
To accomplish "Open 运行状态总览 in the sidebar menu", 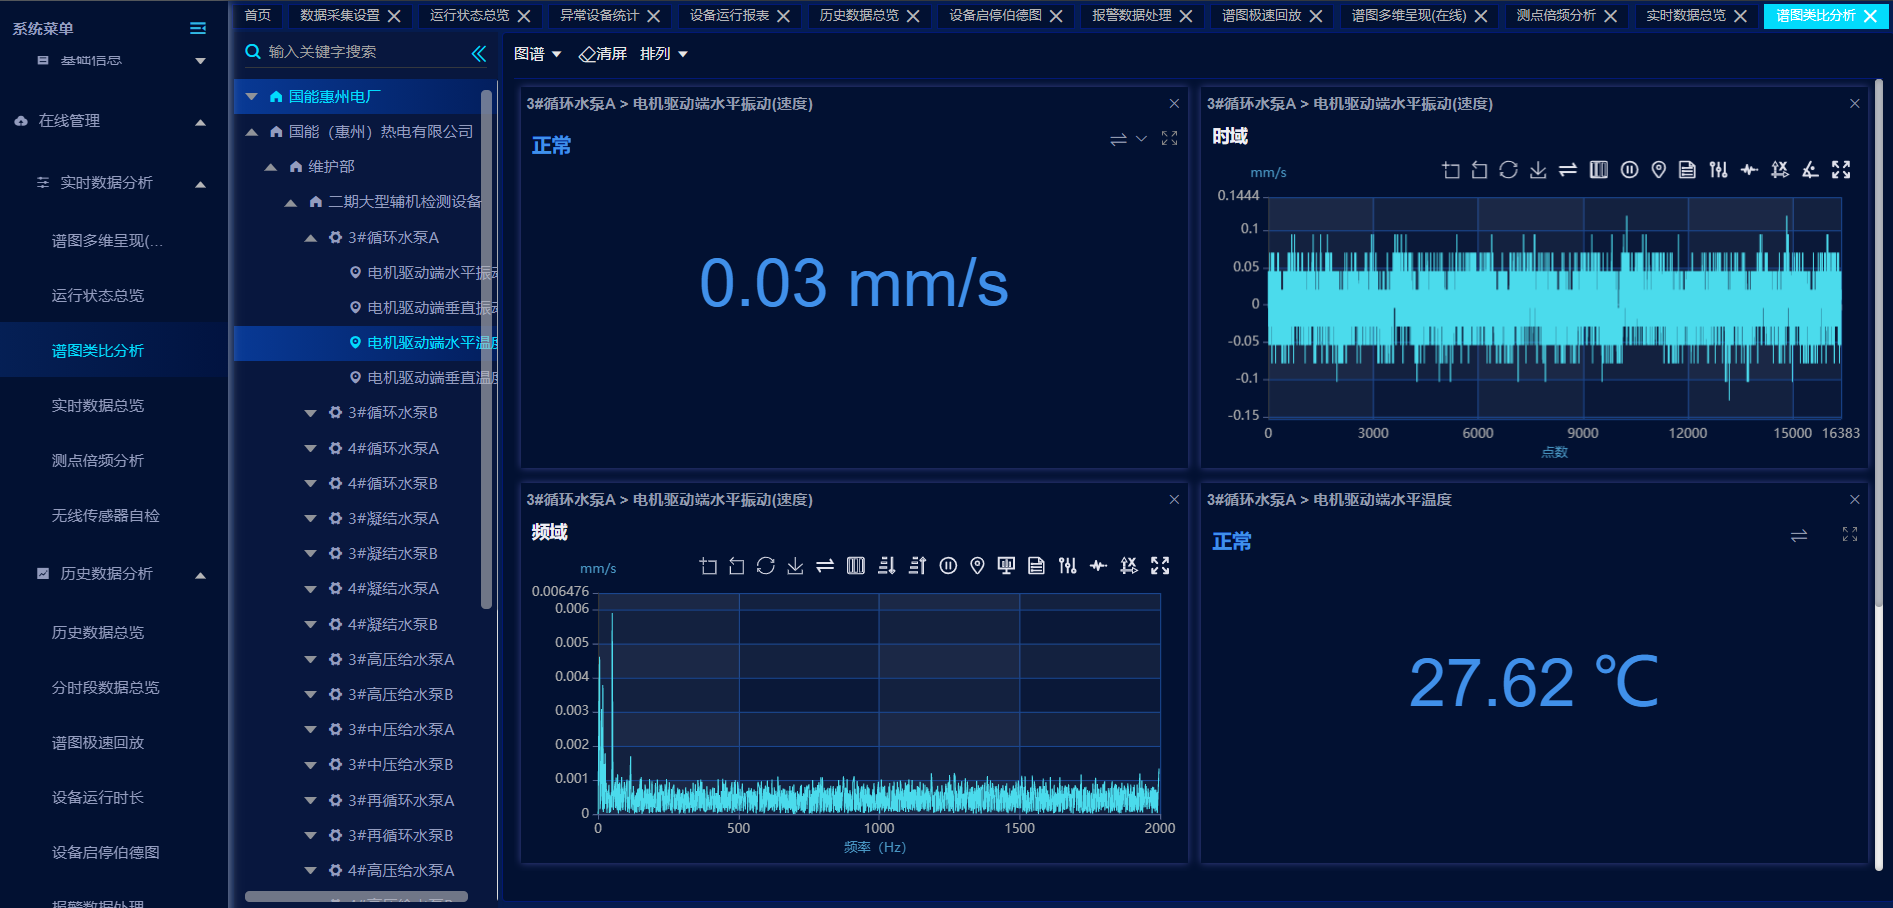I will coord(98,296).
